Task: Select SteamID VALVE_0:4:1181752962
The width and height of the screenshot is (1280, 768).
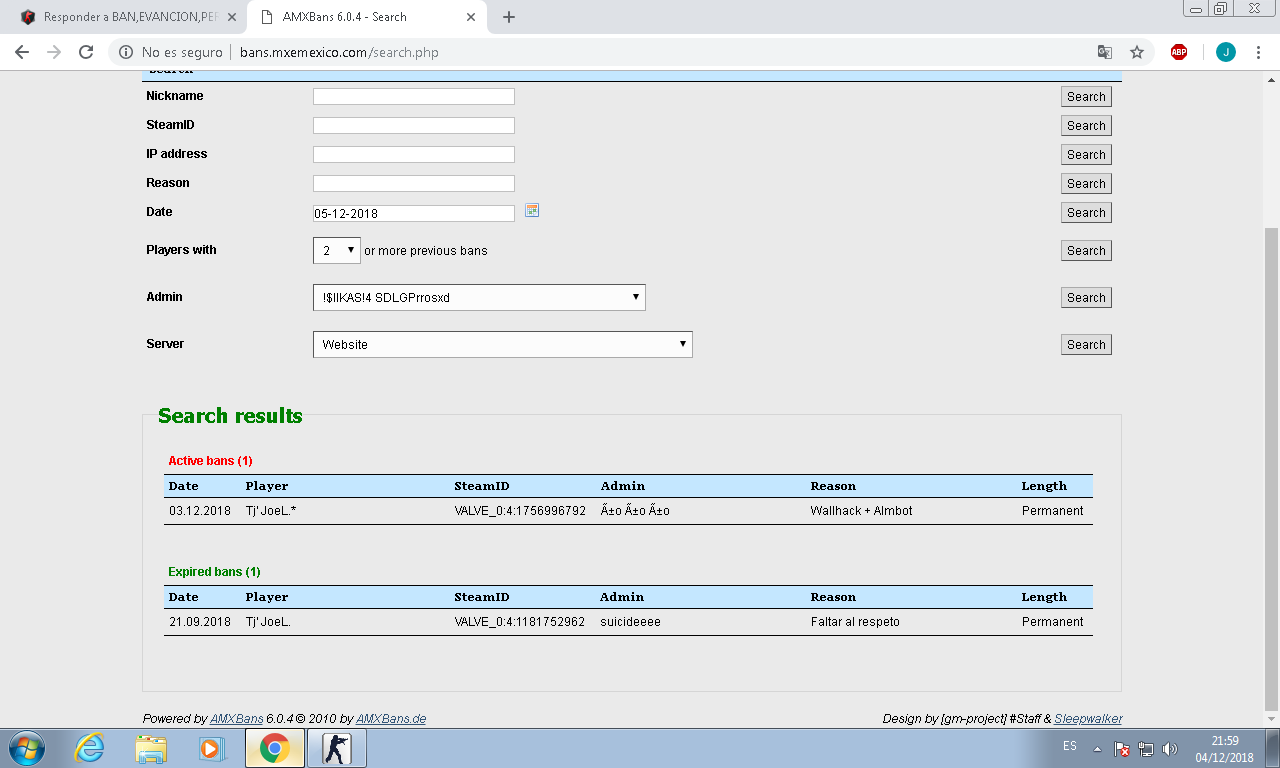Action: pyautogui.click(x=520, y=622)
